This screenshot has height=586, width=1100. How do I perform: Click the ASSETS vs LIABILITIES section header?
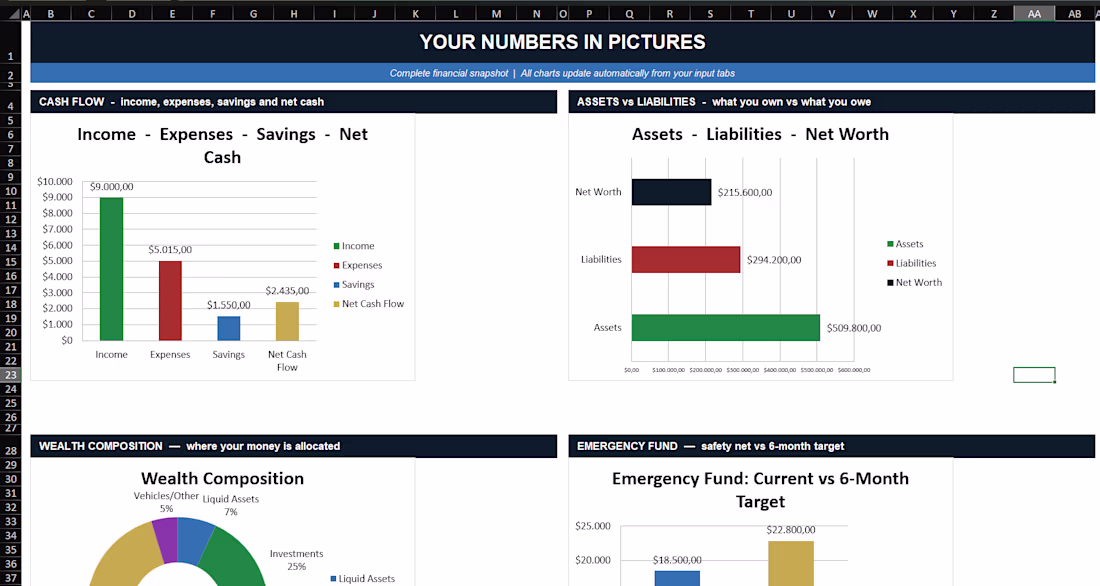831,102
